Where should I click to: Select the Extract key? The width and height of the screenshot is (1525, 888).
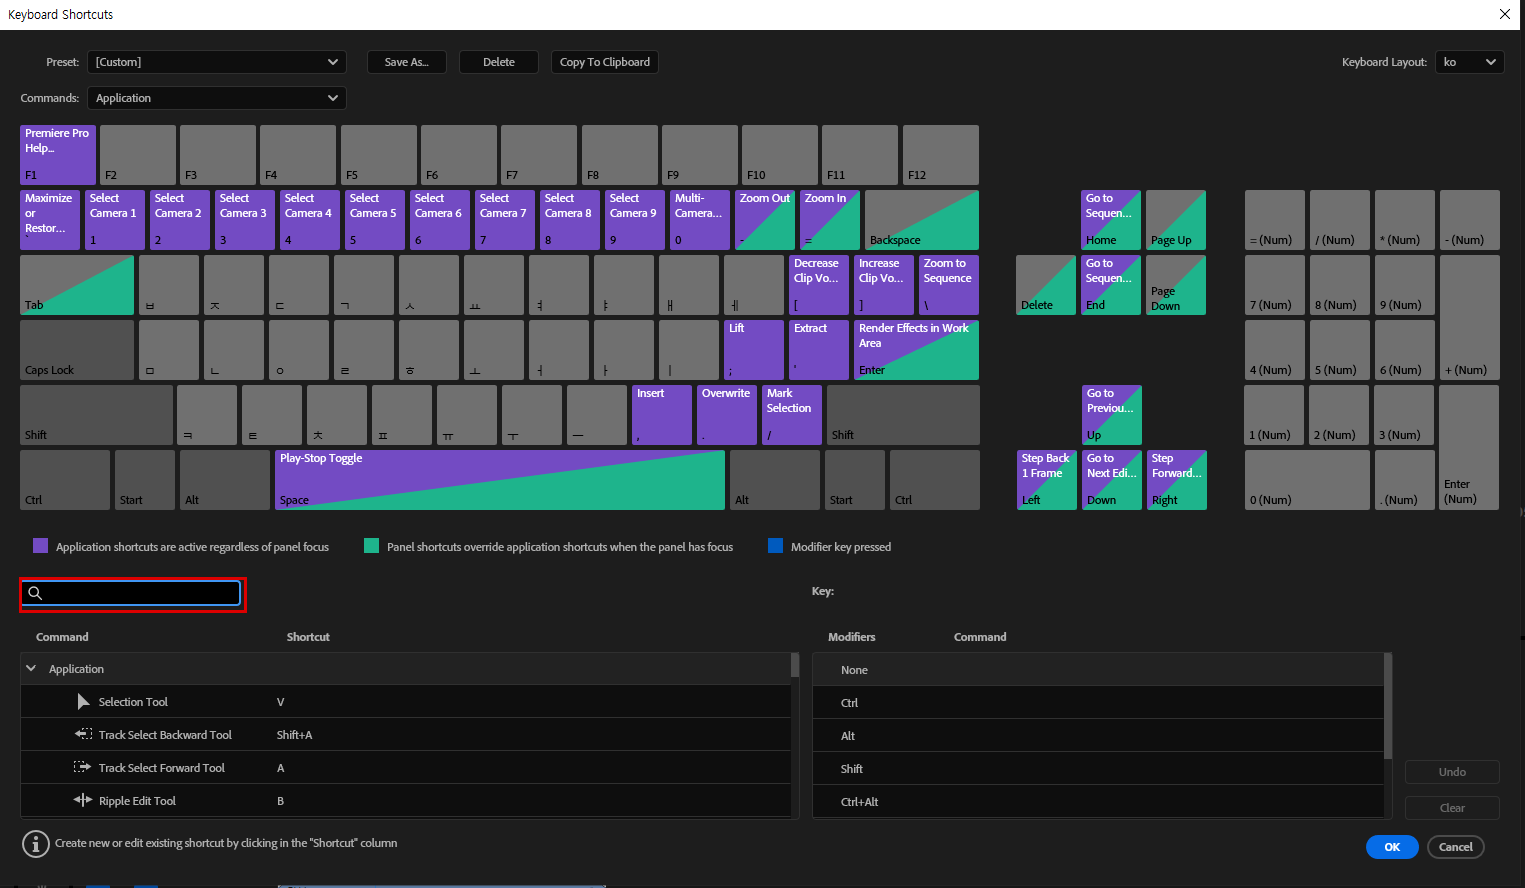pos(819,350)
